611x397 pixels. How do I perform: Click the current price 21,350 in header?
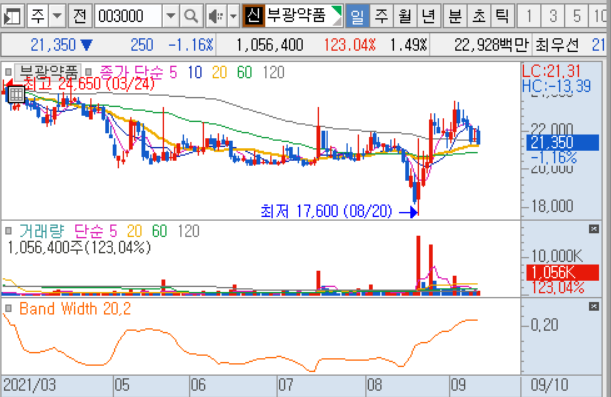point(53,45)
